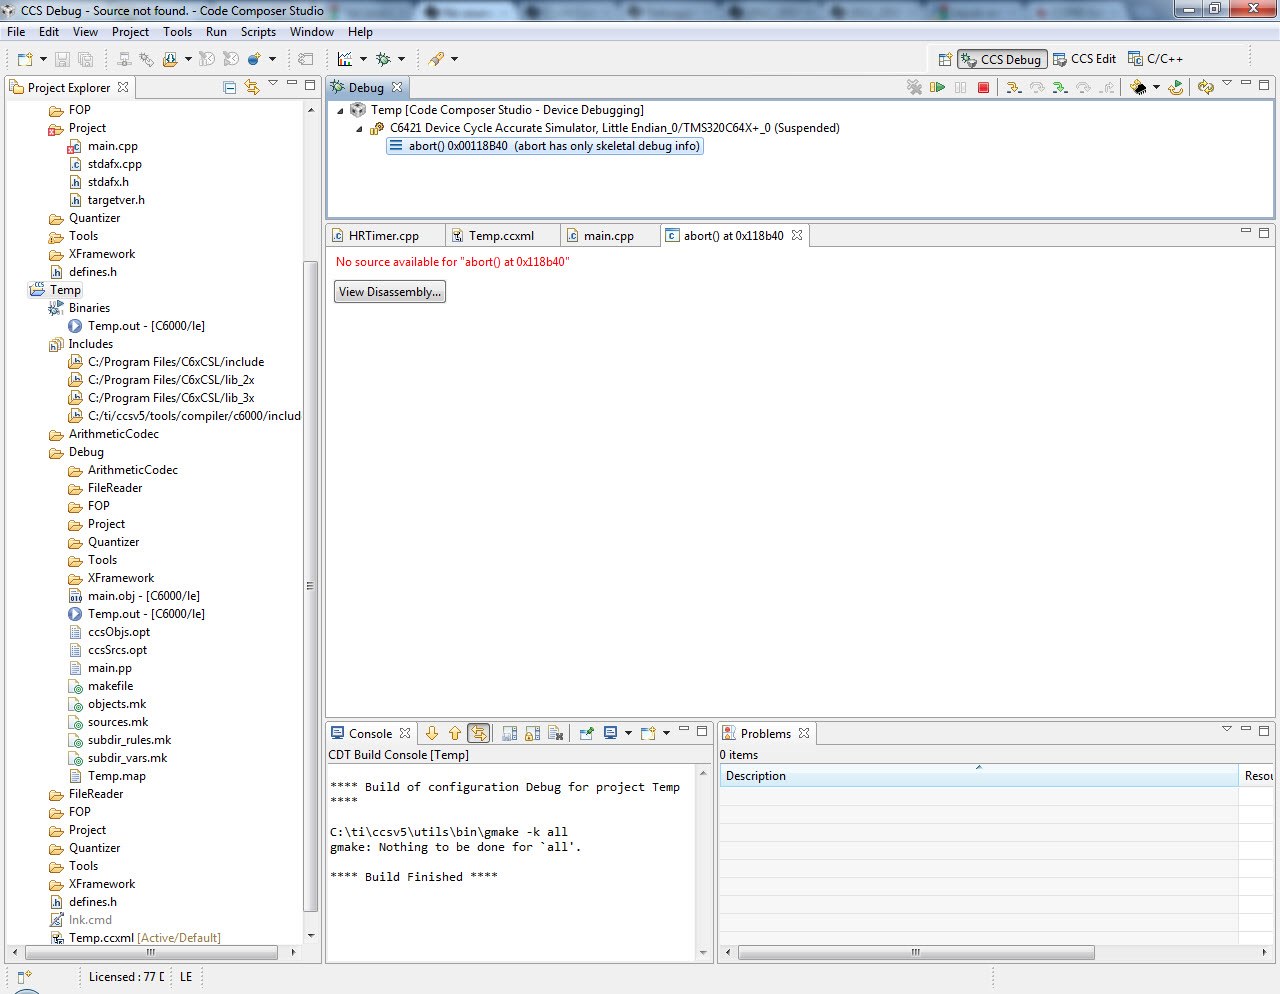Switch to CCS Edit perspective

click(x=1084, y=59)
